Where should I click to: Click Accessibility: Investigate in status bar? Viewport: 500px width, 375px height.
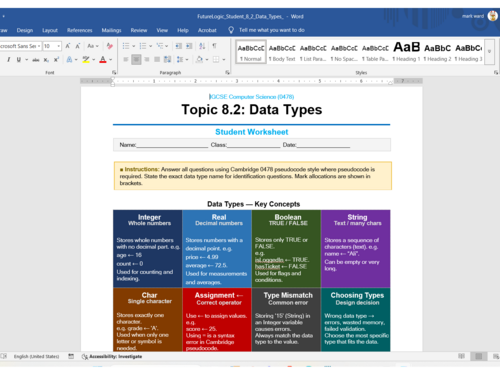(112, 356)
